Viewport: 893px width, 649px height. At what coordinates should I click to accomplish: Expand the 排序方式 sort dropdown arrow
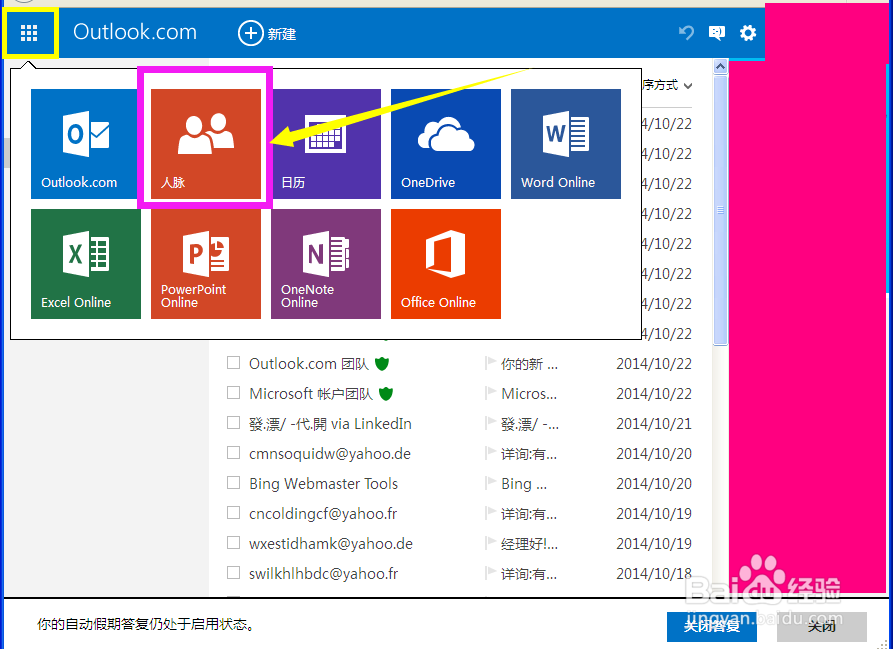coord(688,86)
